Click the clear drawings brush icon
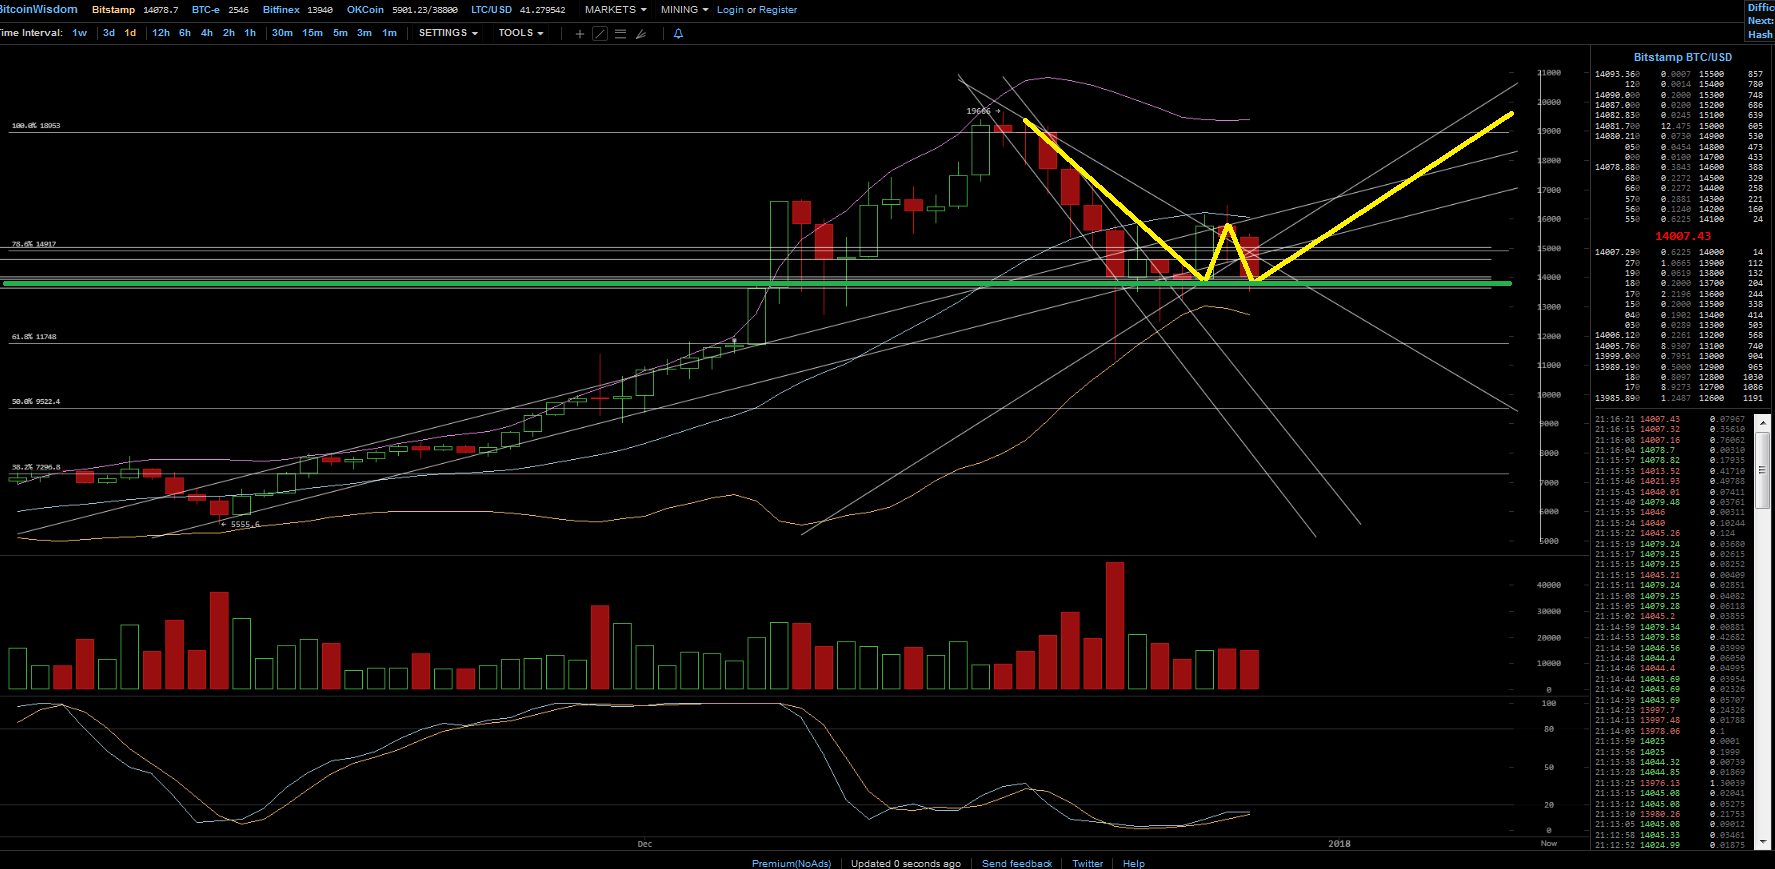The image size is (1775, 869). tap(641, 34)
